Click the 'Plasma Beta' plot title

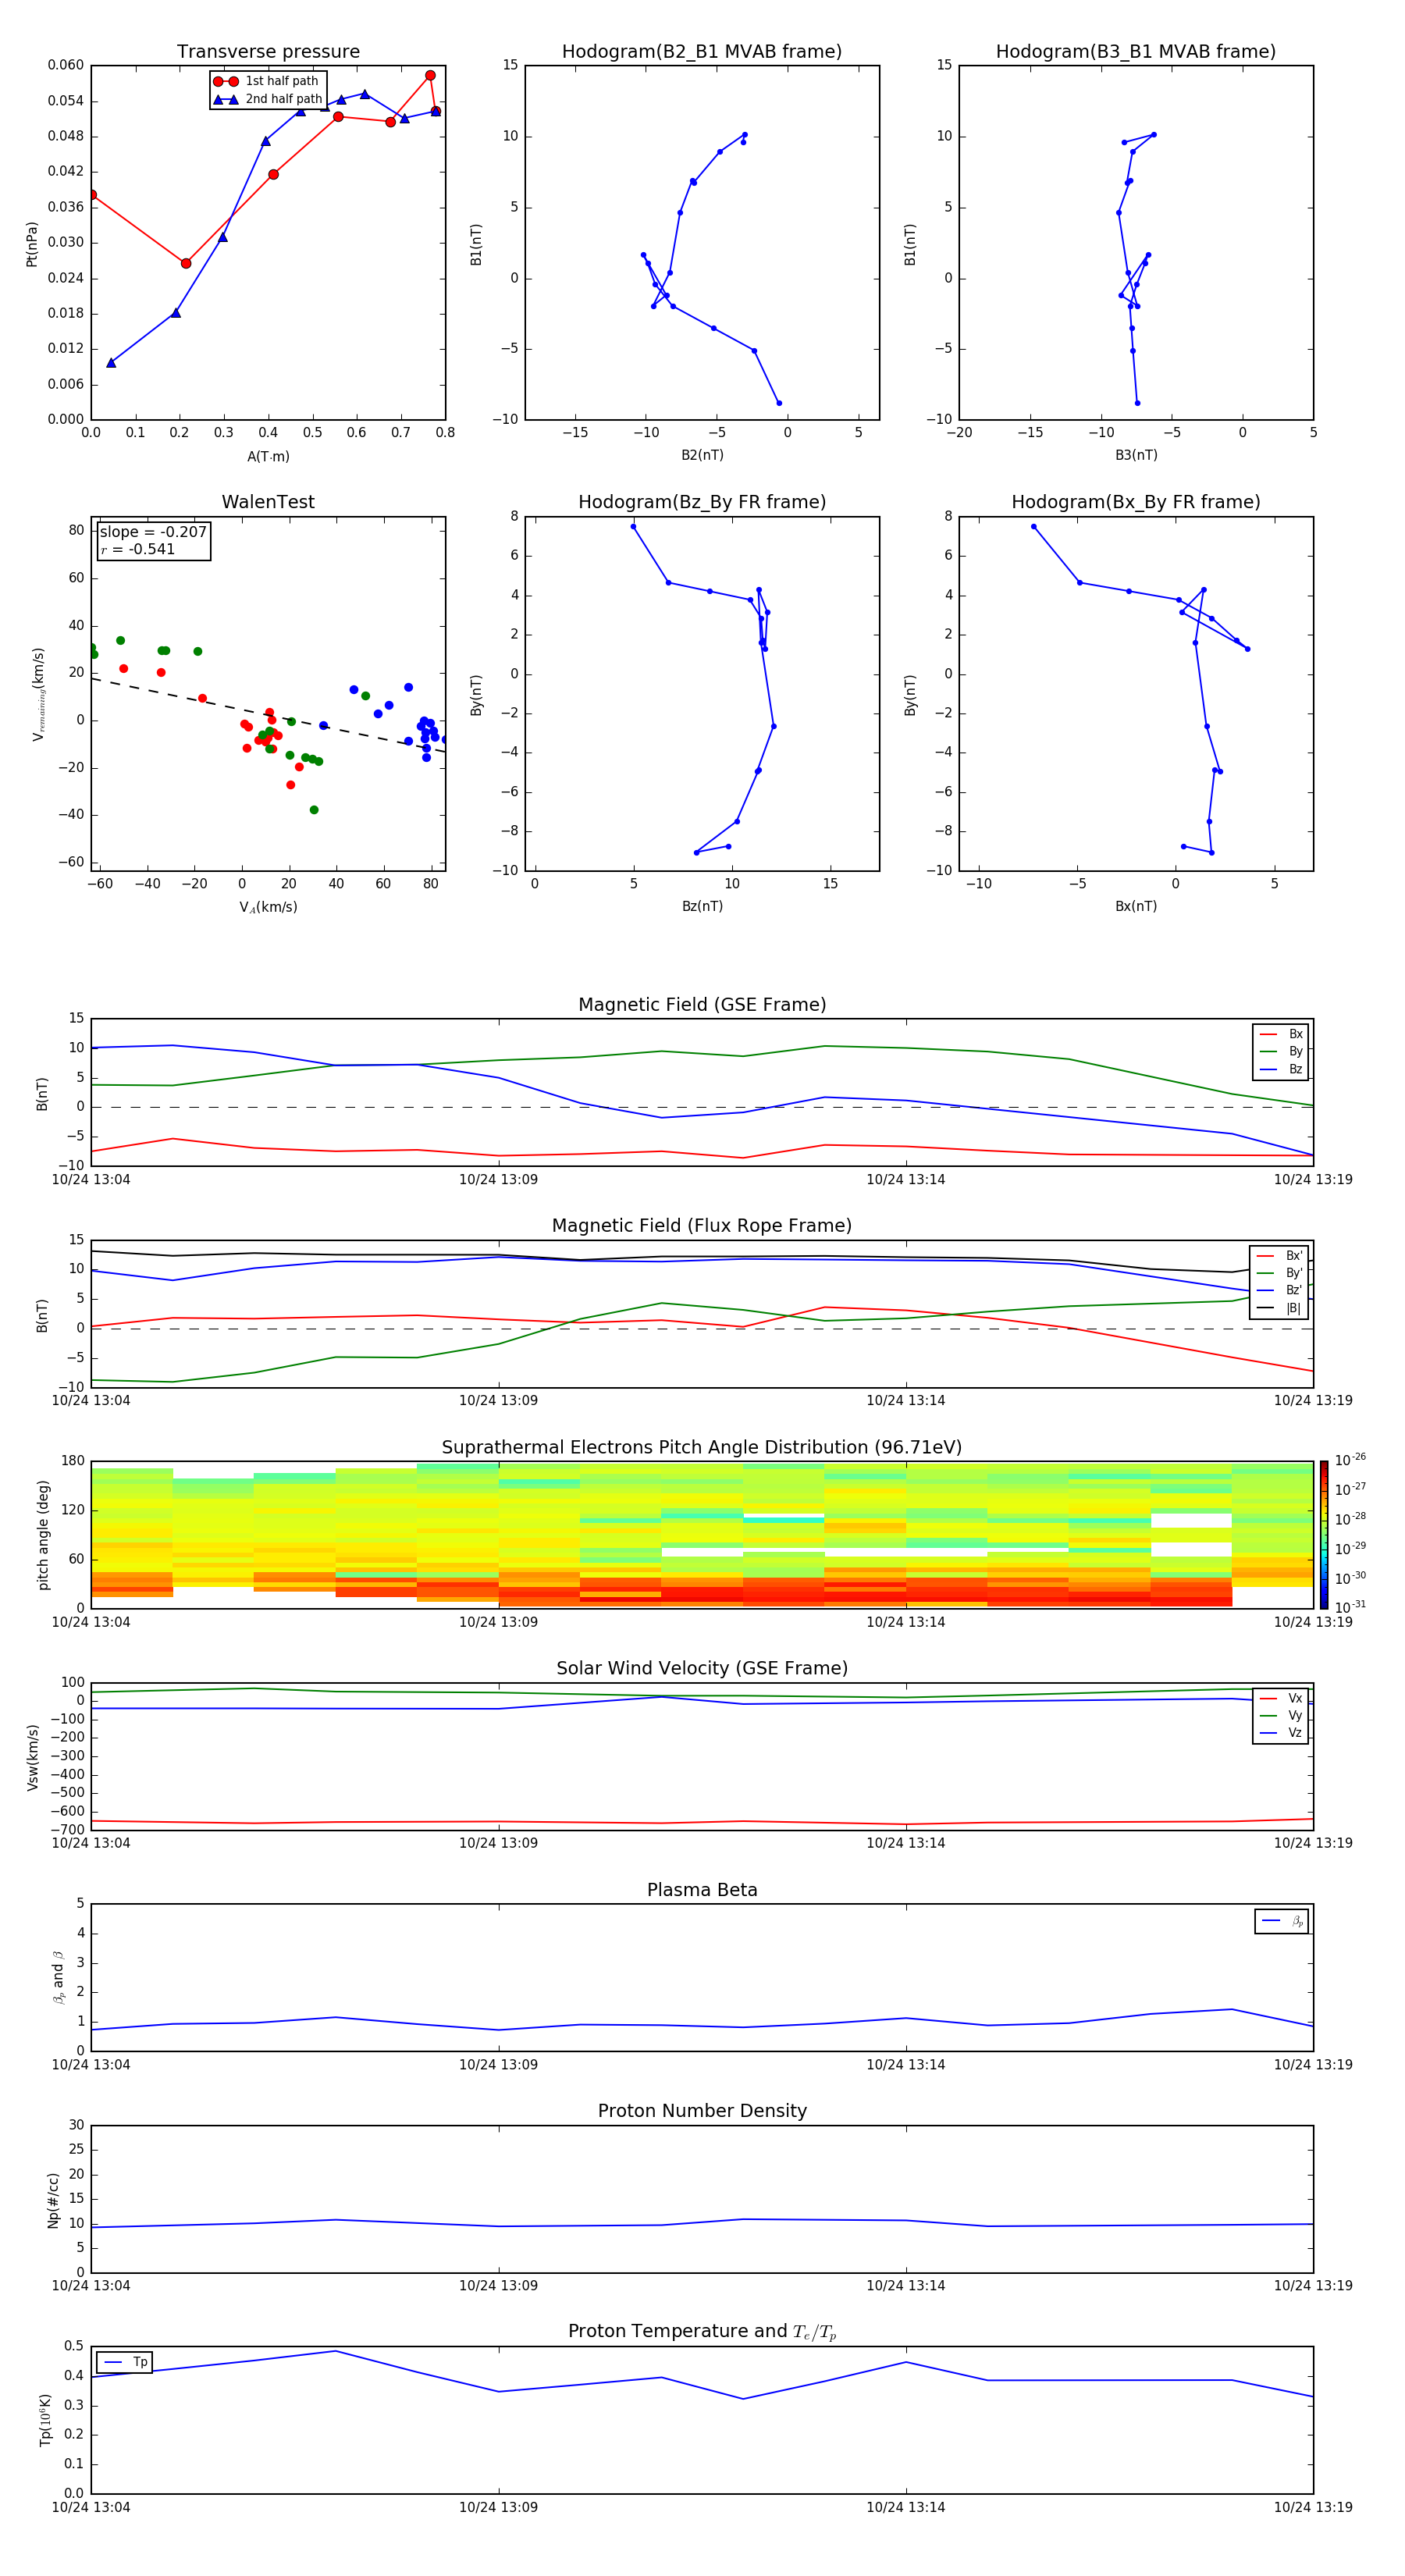click(702, 1890)
